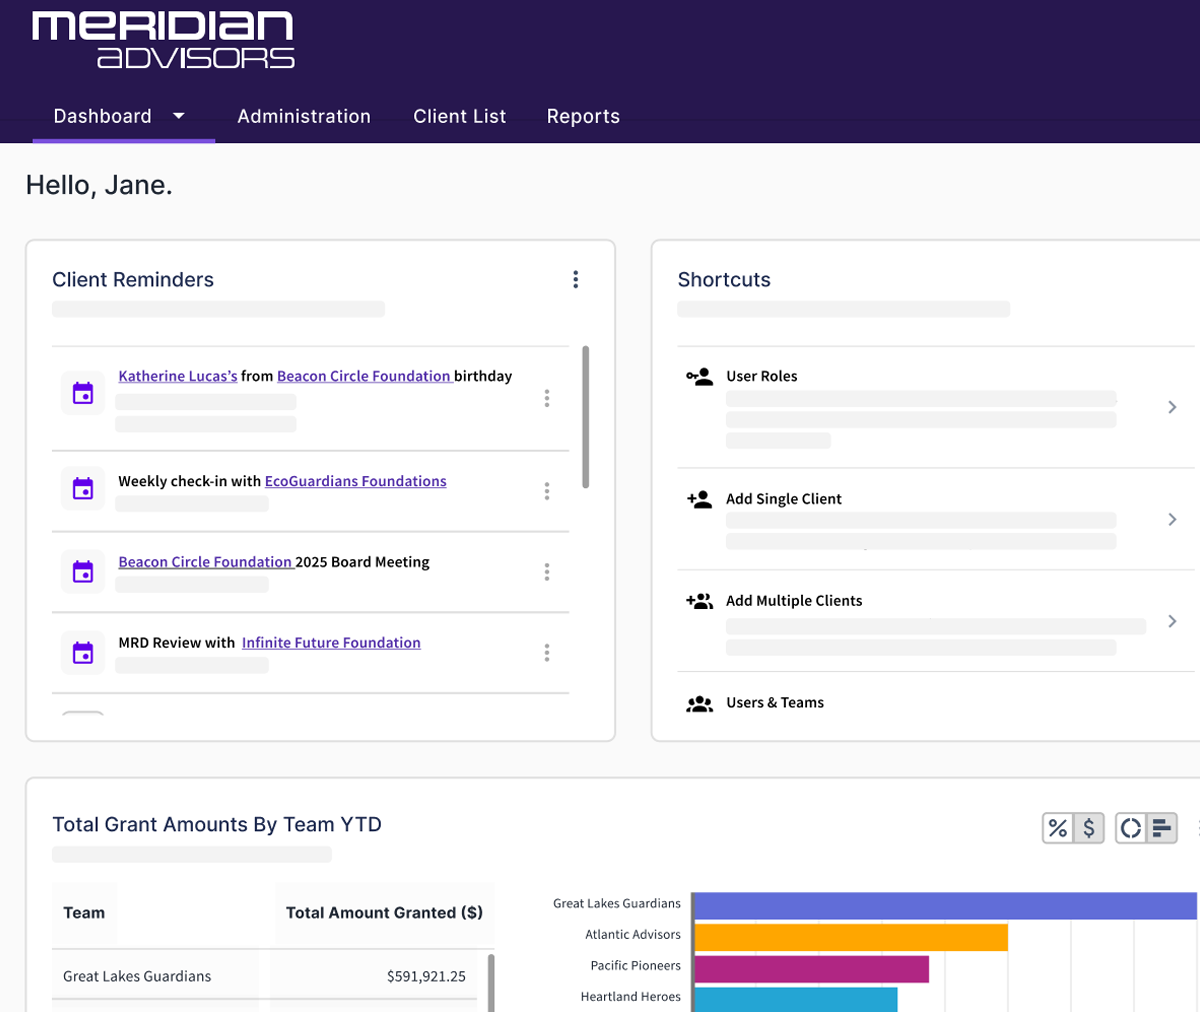Viewport: 1200px width, 1012px height.
Task: Click the calendar icon beside Katherine Lucas's birthday
Action: (83, 393)
